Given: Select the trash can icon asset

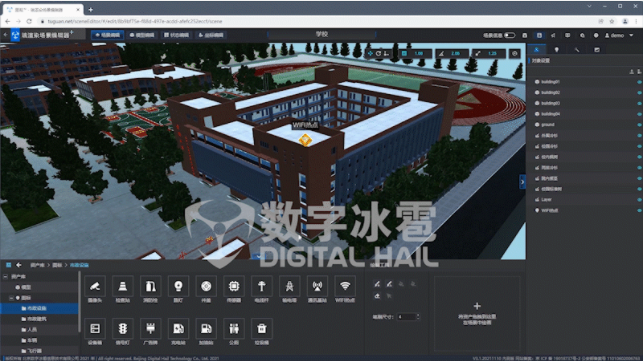Looking at the screenshot, I should coord(262,329).
